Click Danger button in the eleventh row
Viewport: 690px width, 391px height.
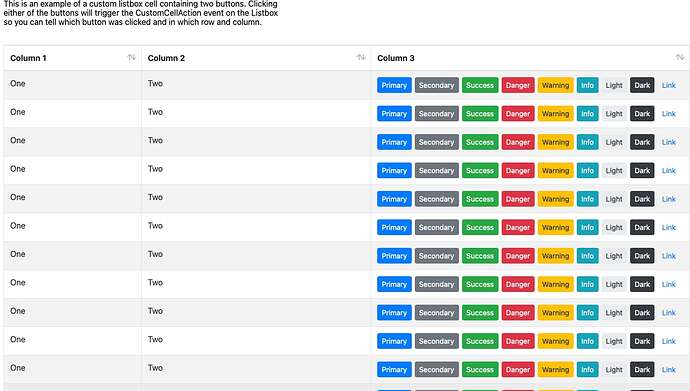(x=518, y=370)
